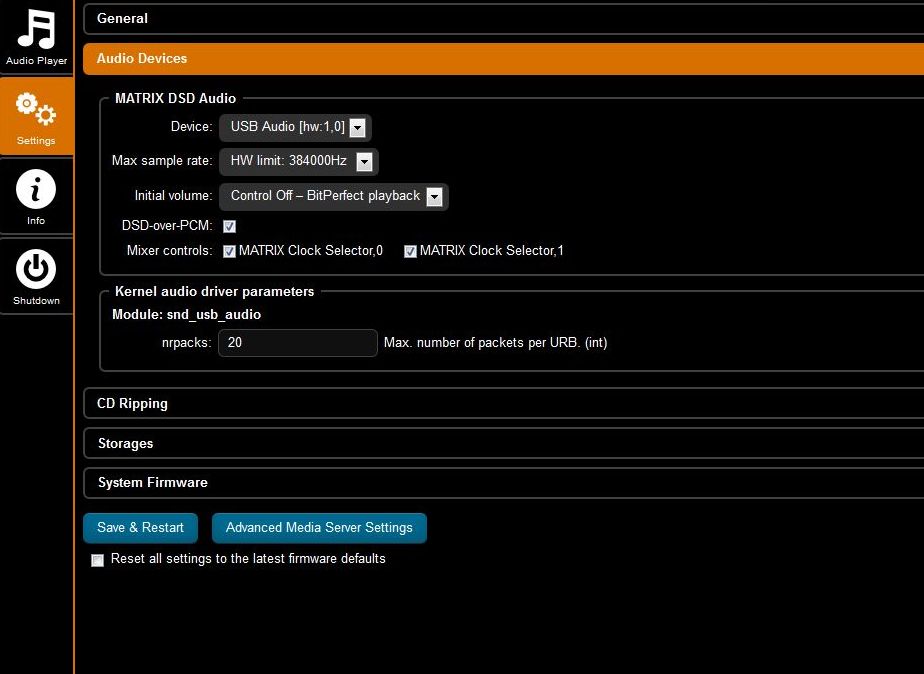Expand the System Firmware section

(504, 483)
